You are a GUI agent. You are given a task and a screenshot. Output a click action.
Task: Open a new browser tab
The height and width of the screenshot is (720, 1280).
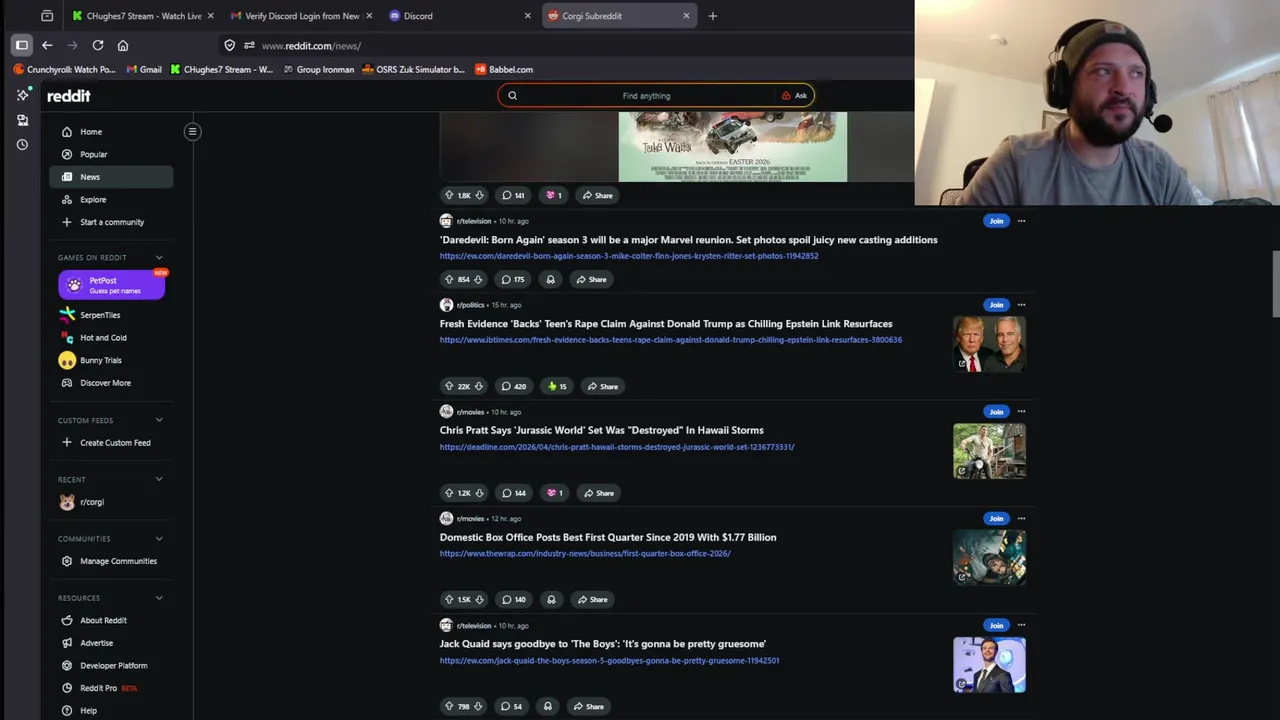(x=712, y=16)
